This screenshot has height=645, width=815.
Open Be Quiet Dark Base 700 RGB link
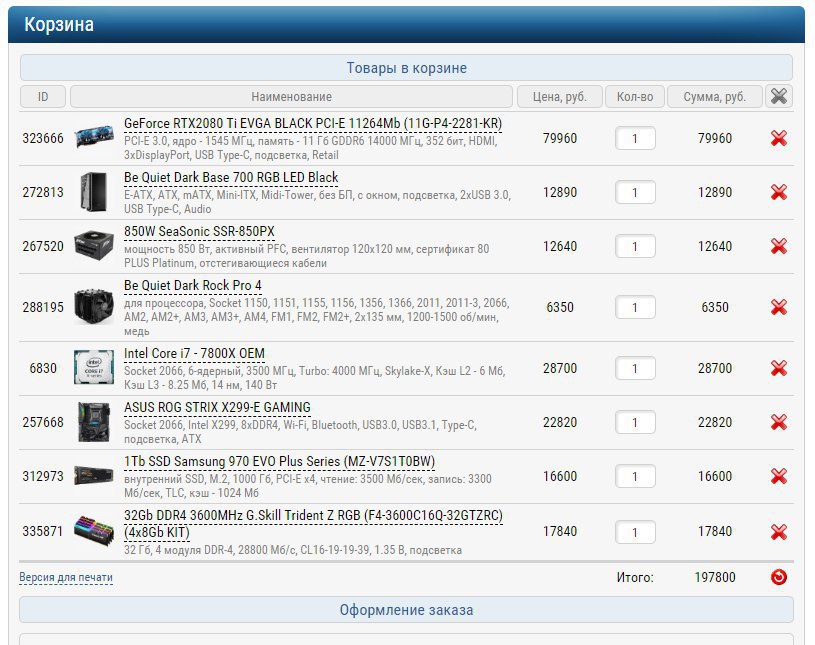[231, 178]
